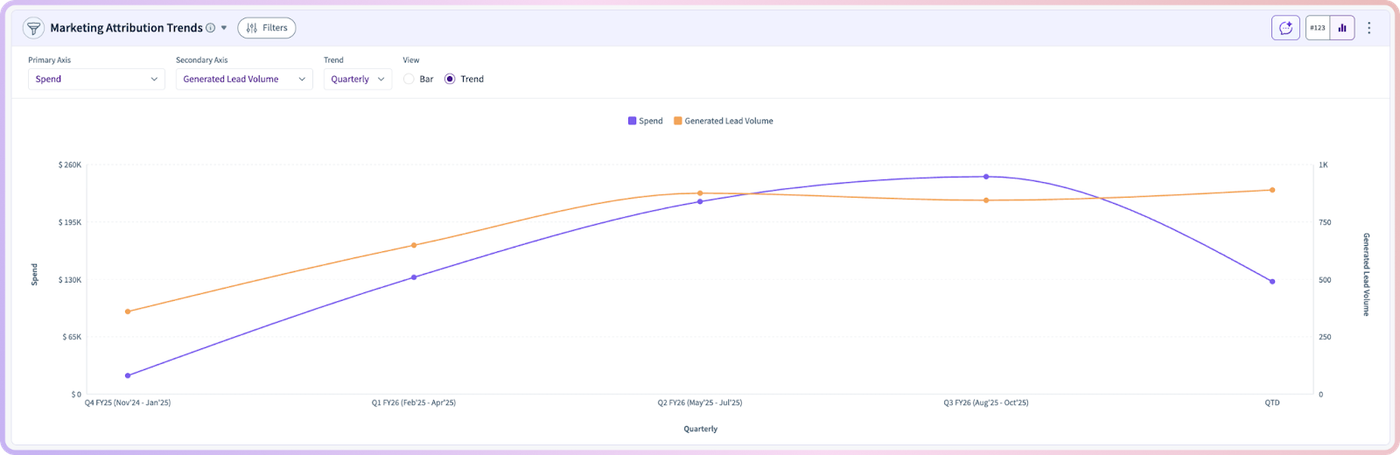Toggle Generated Lead Volume in the legend
Image resolution: width=1400 pixels, height=455 pixels.
(x=723, y=121)
